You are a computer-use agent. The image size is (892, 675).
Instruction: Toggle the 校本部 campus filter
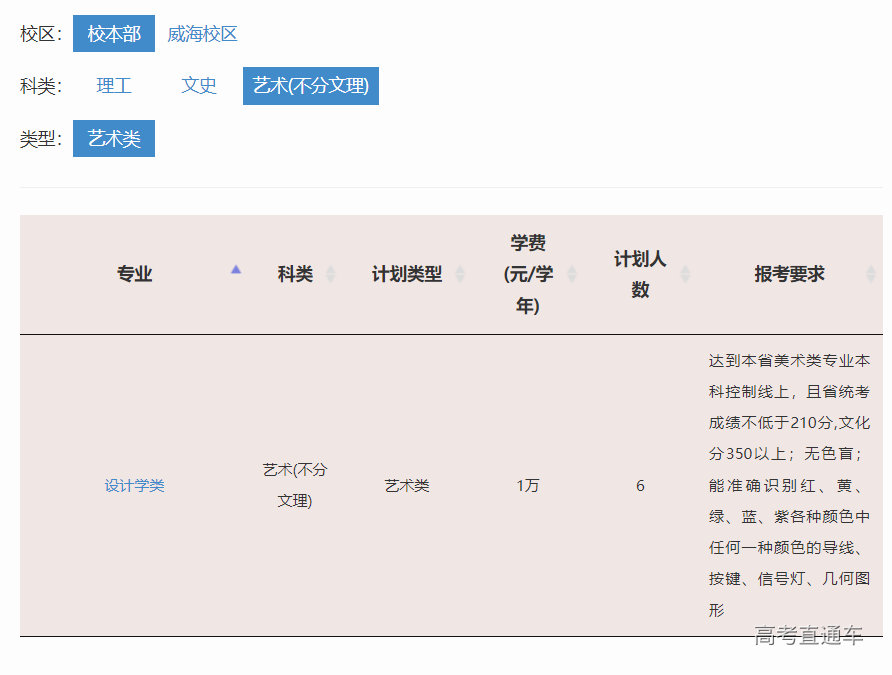pos(113,33)
